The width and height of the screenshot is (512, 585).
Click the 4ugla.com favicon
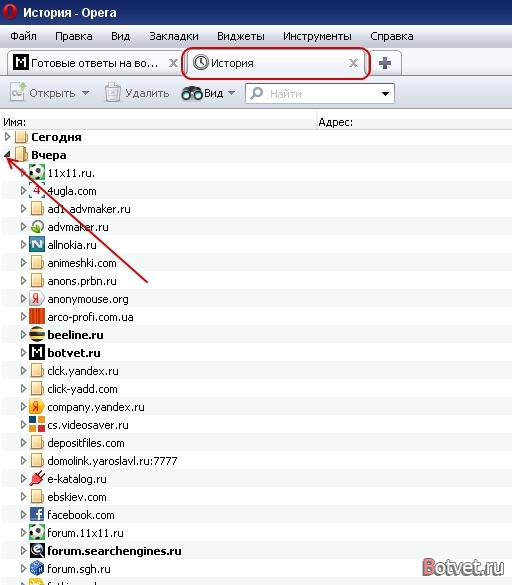(37, 190)
